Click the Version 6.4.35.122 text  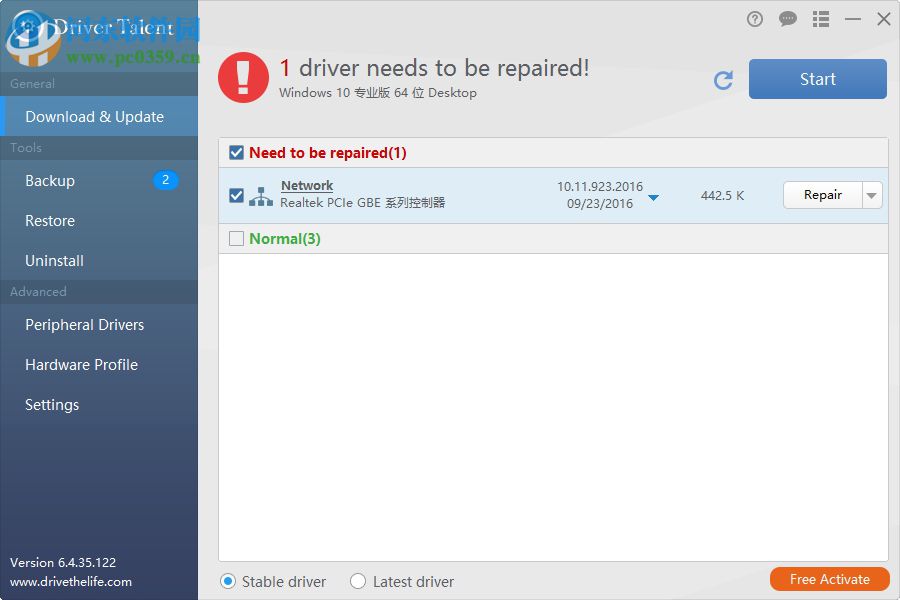(x=63, y=563)
